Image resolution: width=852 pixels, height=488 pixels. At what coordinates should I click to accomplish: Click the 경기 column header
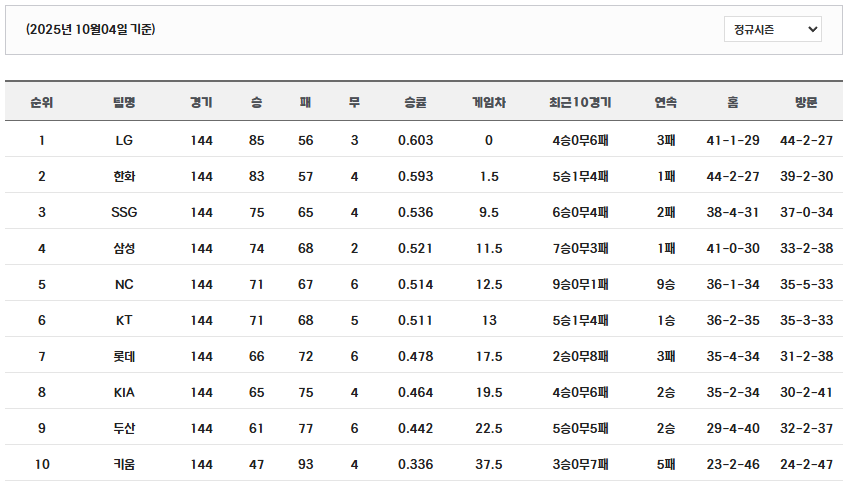tap(201, 102)
